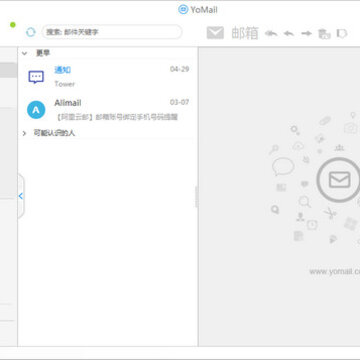Click the forward arrow toolbar icon
This screenshot has width=360, height=360.
[x=306, y=33]
